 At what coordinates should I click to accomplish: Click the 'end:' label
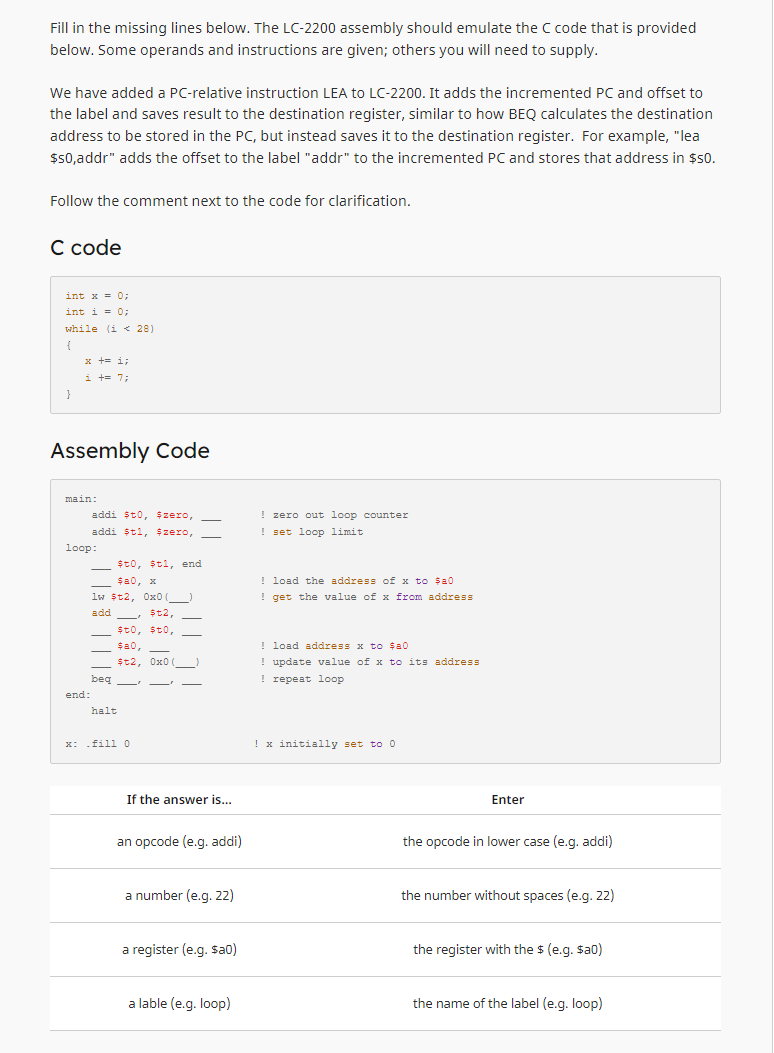point(78,695)
